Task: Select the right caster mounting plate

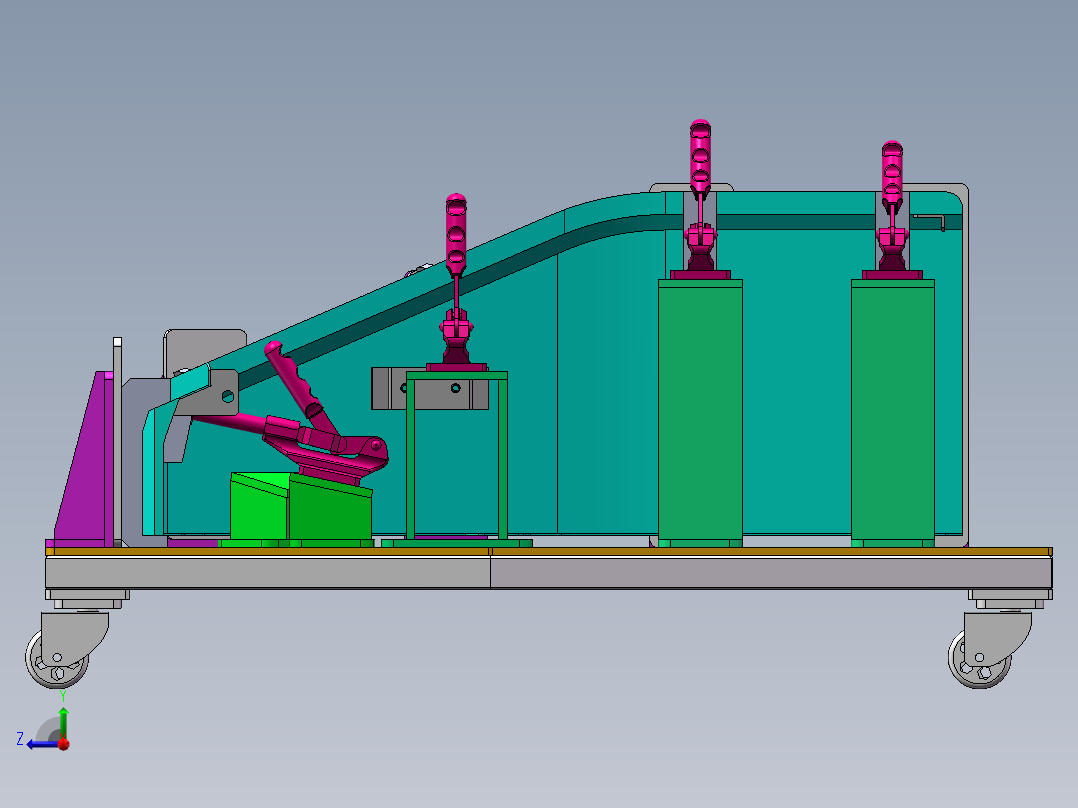Action: [1010, 595]
